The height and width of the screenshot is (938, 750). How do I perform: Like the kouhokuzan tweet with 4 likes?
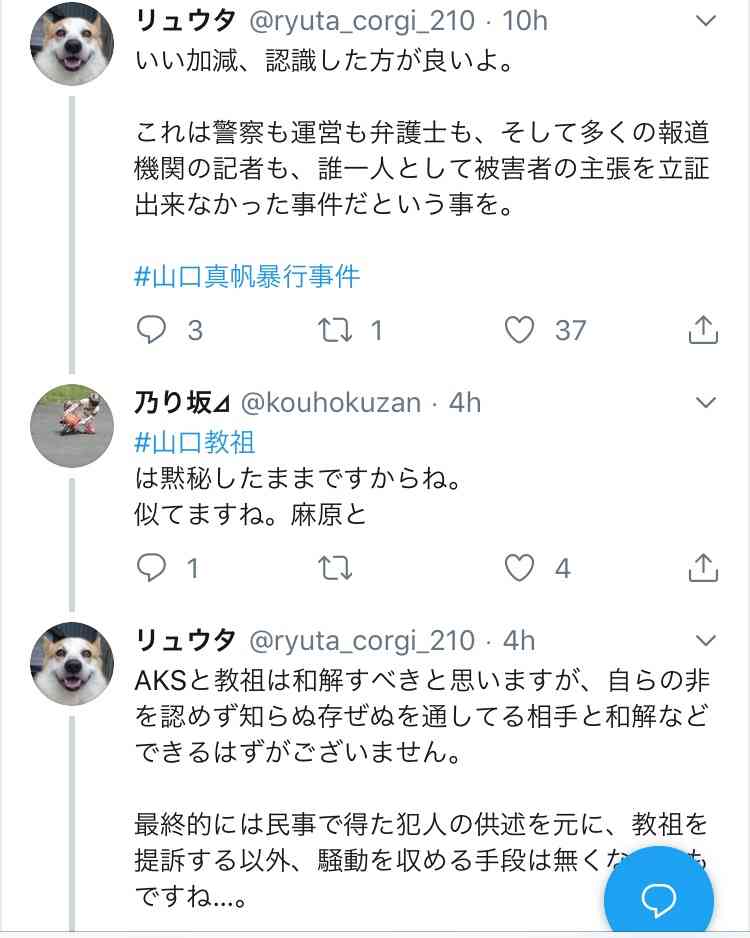click(520, 568)
